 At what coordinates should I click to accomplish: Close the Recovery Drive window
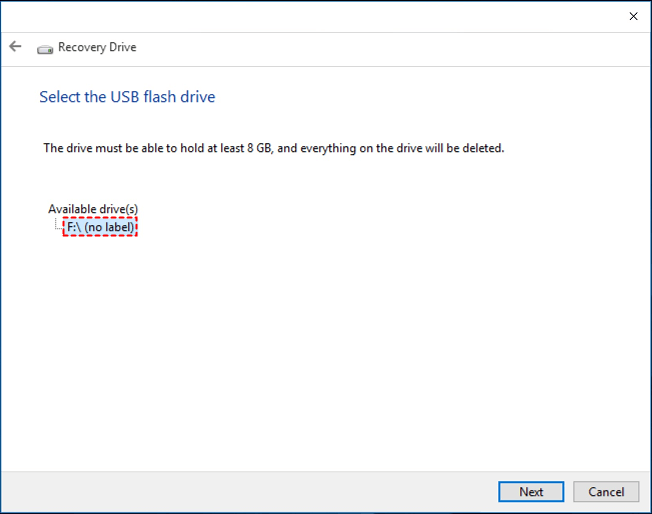coord(633,16)
